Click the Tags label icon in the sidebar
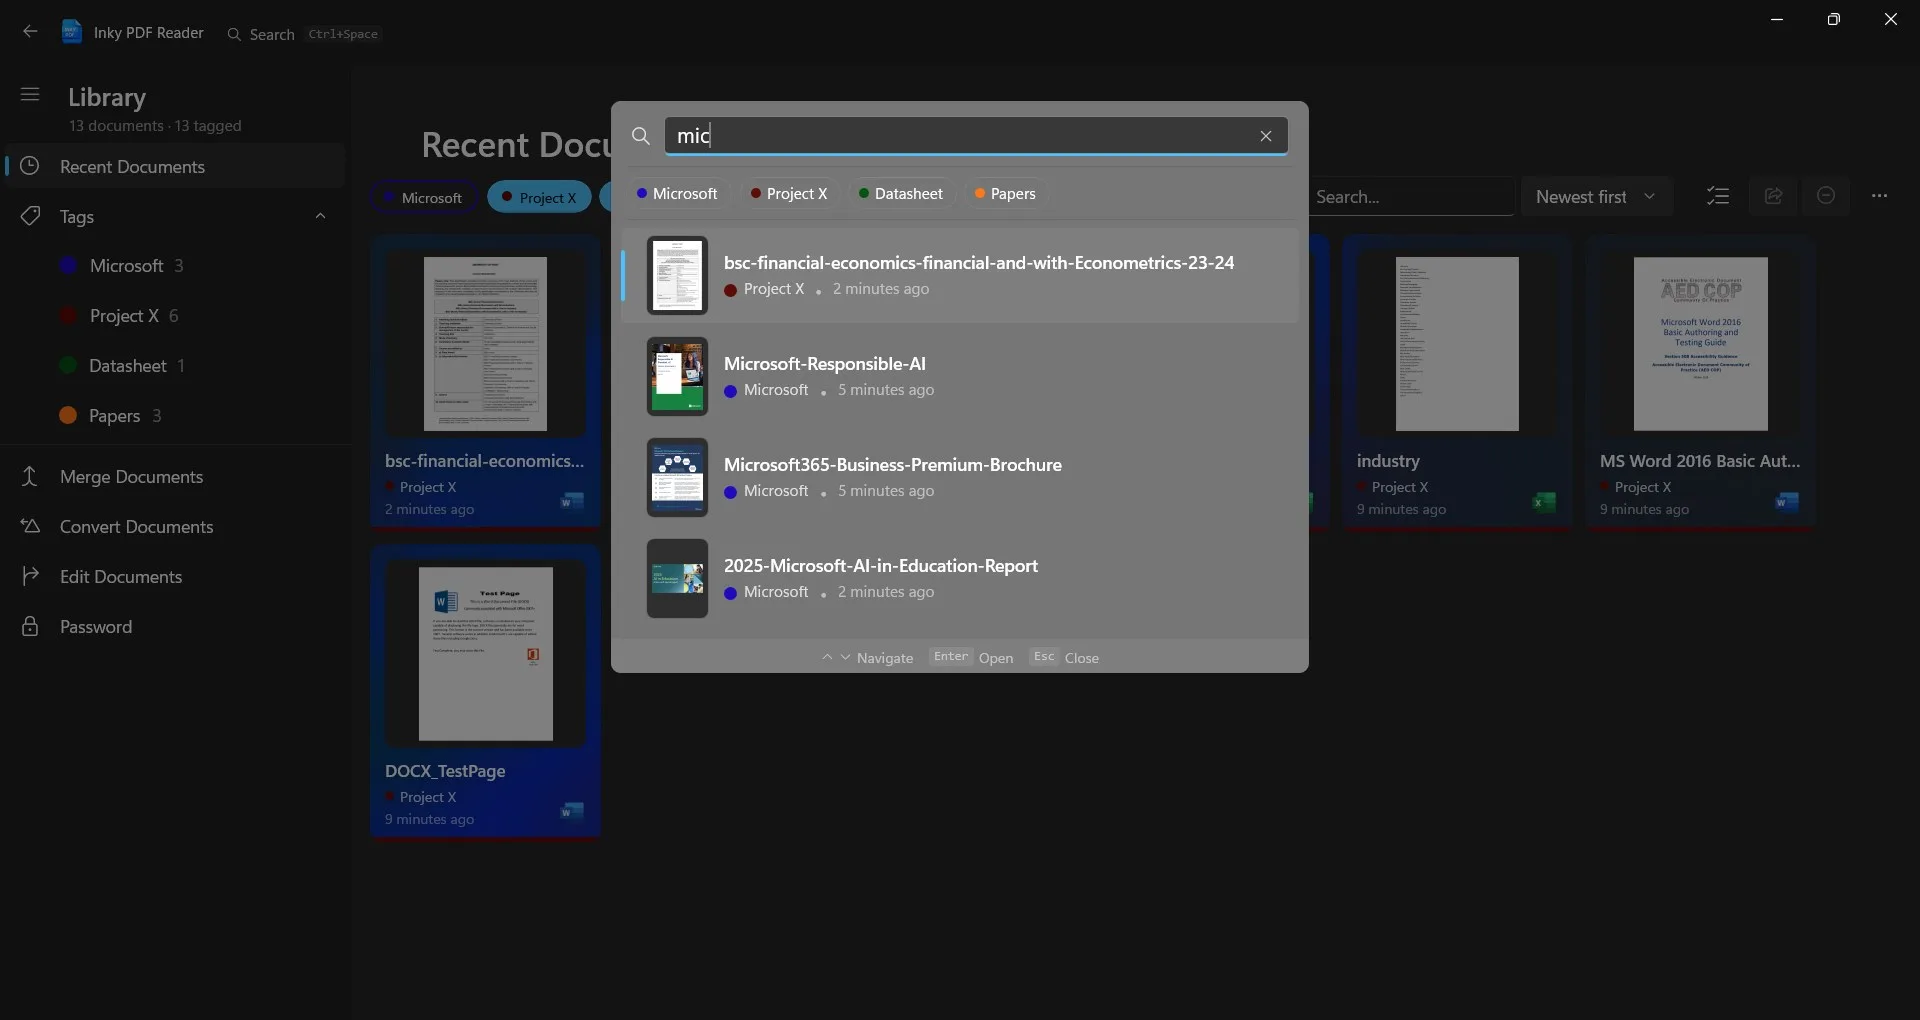Image resolution: width=1920 pixels, height=1020 pixels. click(x=30, y=216)
